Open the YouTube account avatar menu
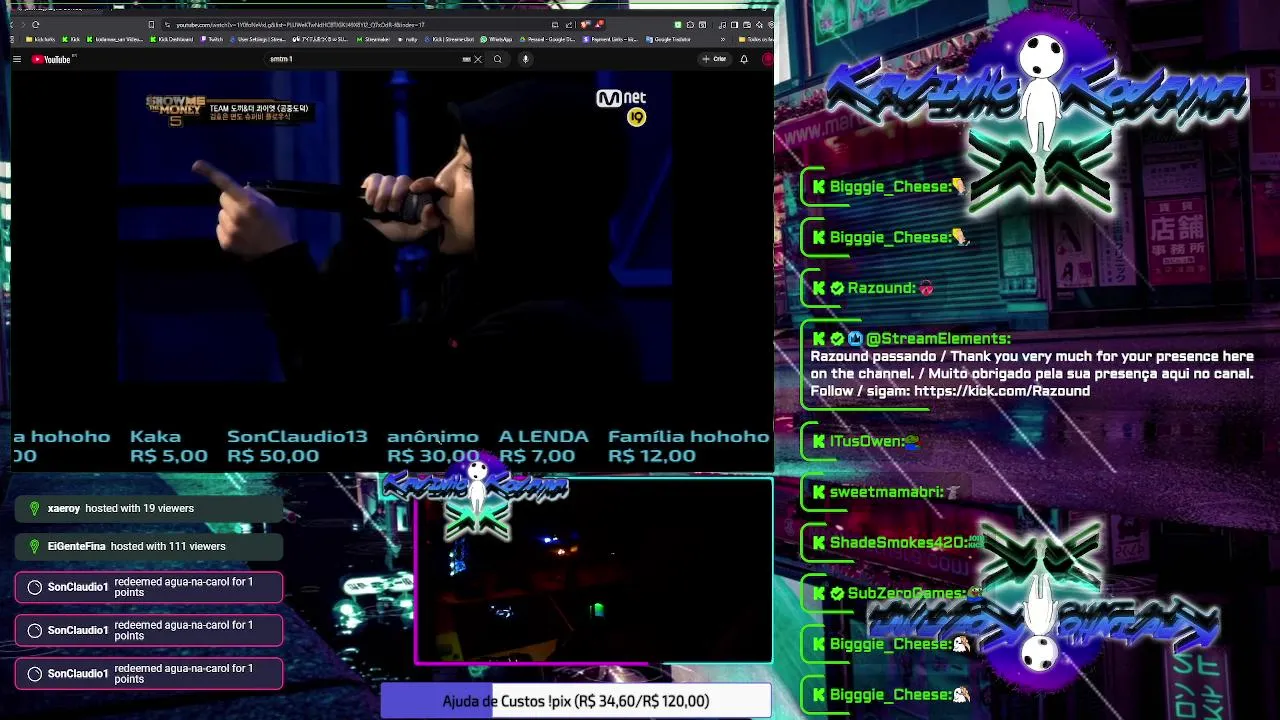Image resolution: width=1280 pixels, height=720 pixels. 767,59
